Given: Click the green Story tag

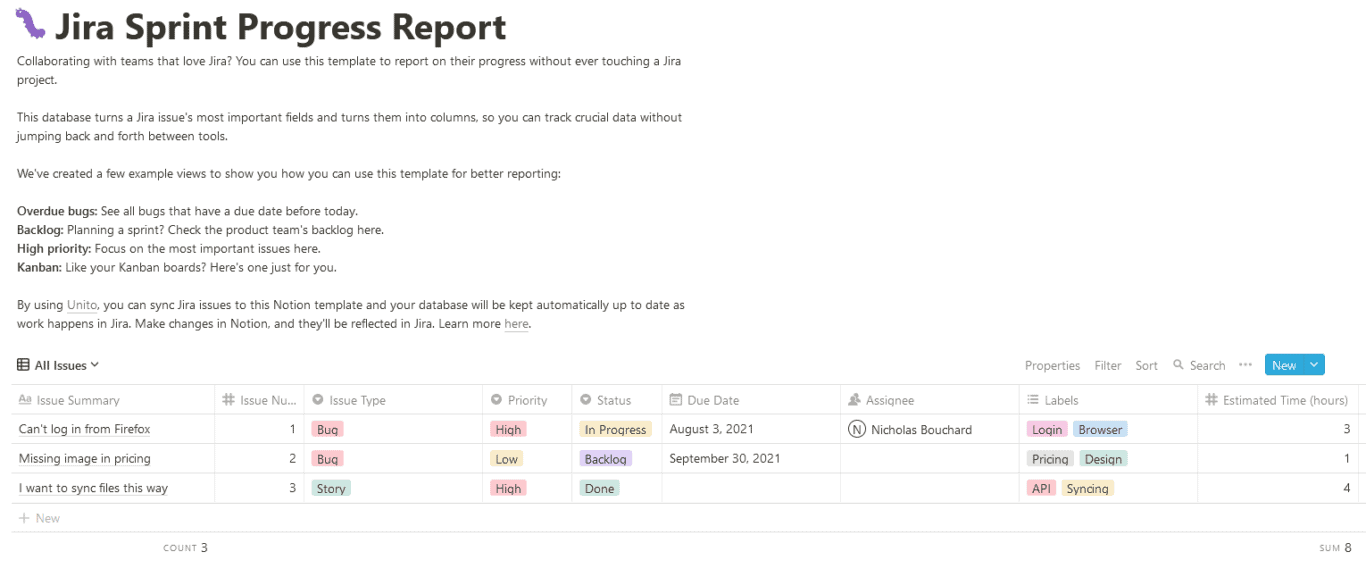Looking at the screenshot, I should [331, 488].
